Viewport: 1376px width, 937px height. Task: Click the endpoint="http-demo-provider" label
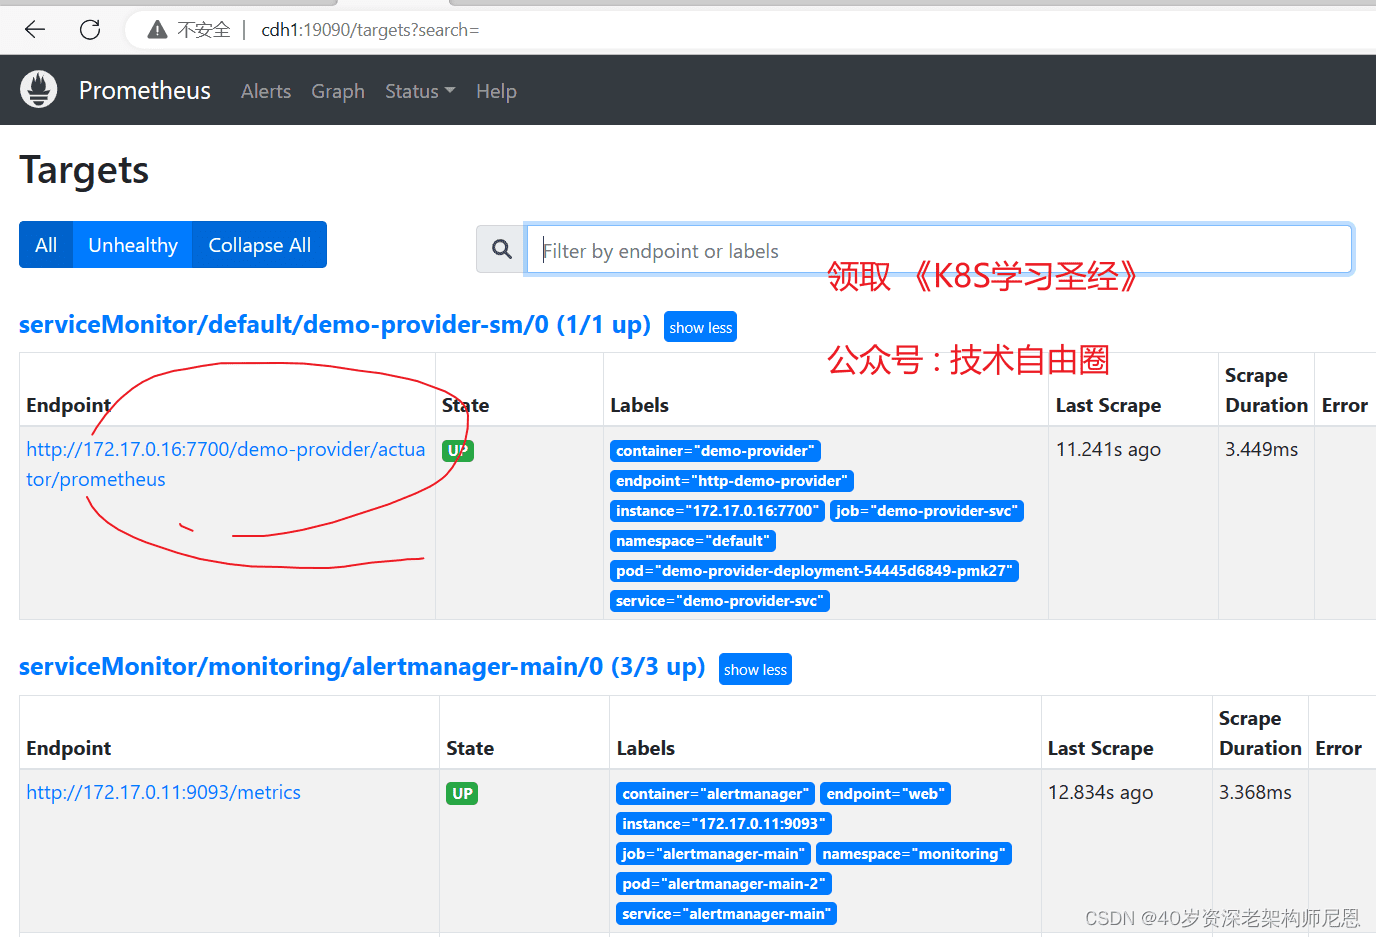[x=732, y=481]
